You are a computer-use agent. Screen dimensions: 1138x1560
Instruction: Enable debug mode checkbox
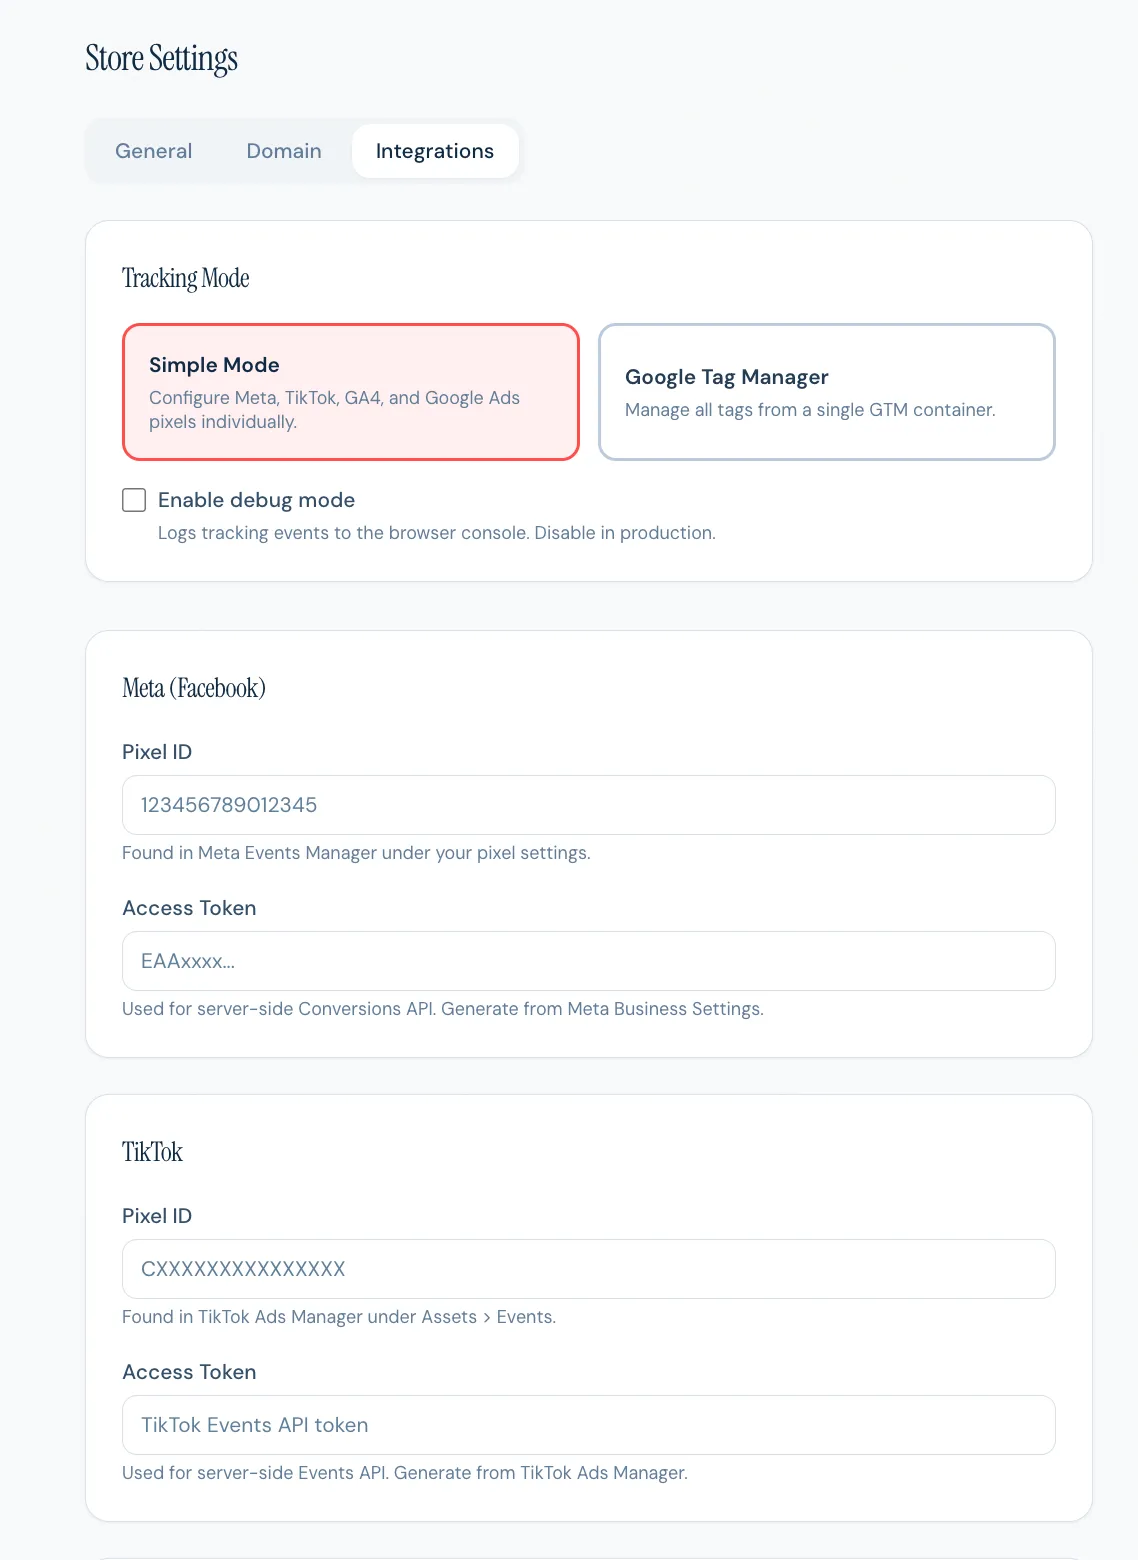click(x=134, y=500)
